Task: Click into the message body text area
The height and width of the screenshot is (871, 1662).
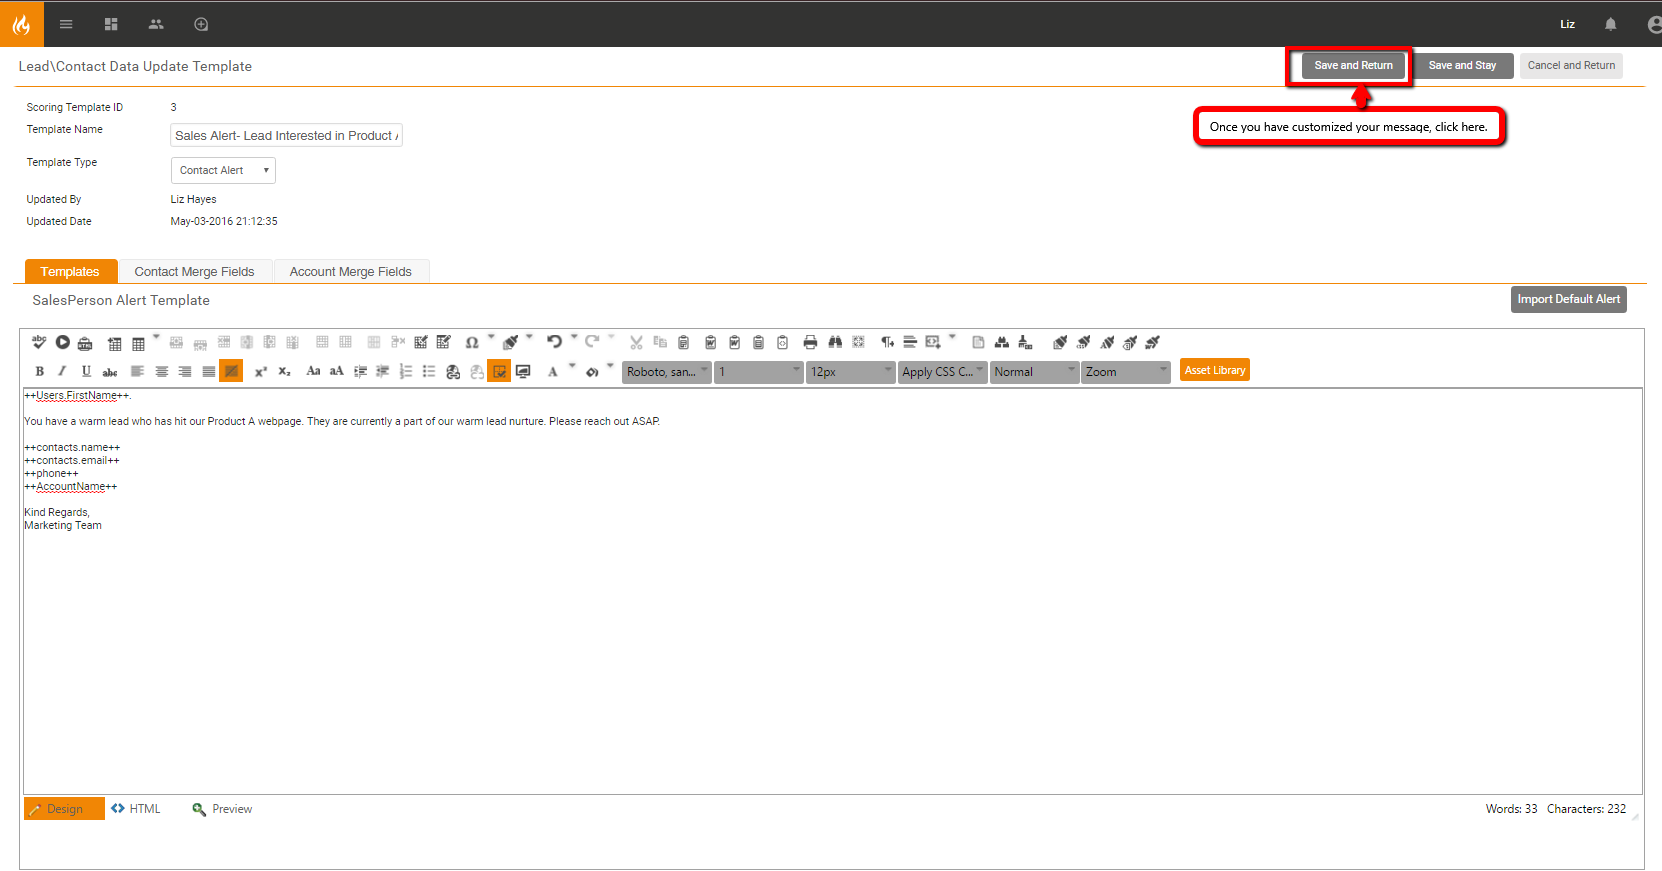Action: click(832, 591)
